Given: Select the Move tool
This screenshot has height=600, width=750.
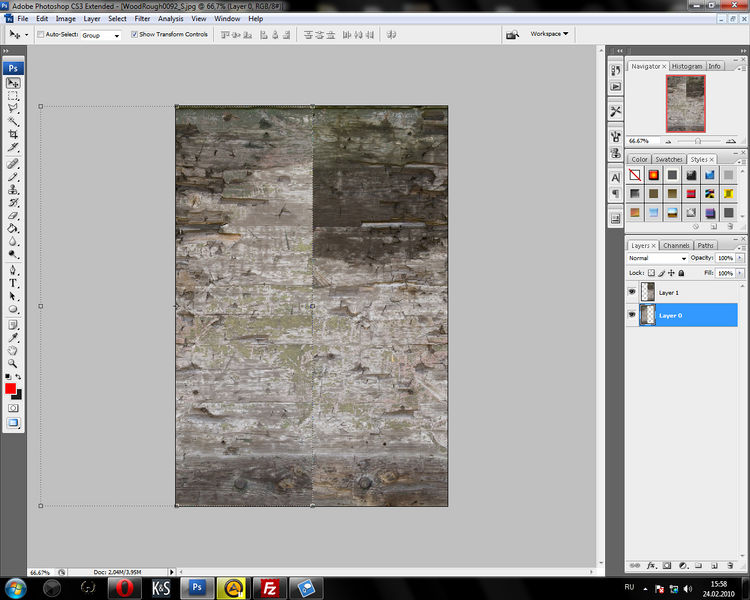Looking at the screenshot, I should [x=13, y=83].
